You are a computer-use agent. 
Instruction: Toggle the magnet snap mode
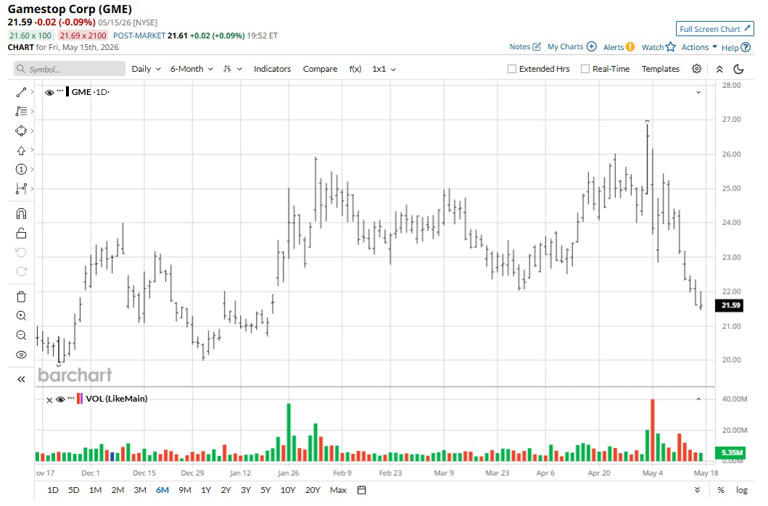click(21, 214)
